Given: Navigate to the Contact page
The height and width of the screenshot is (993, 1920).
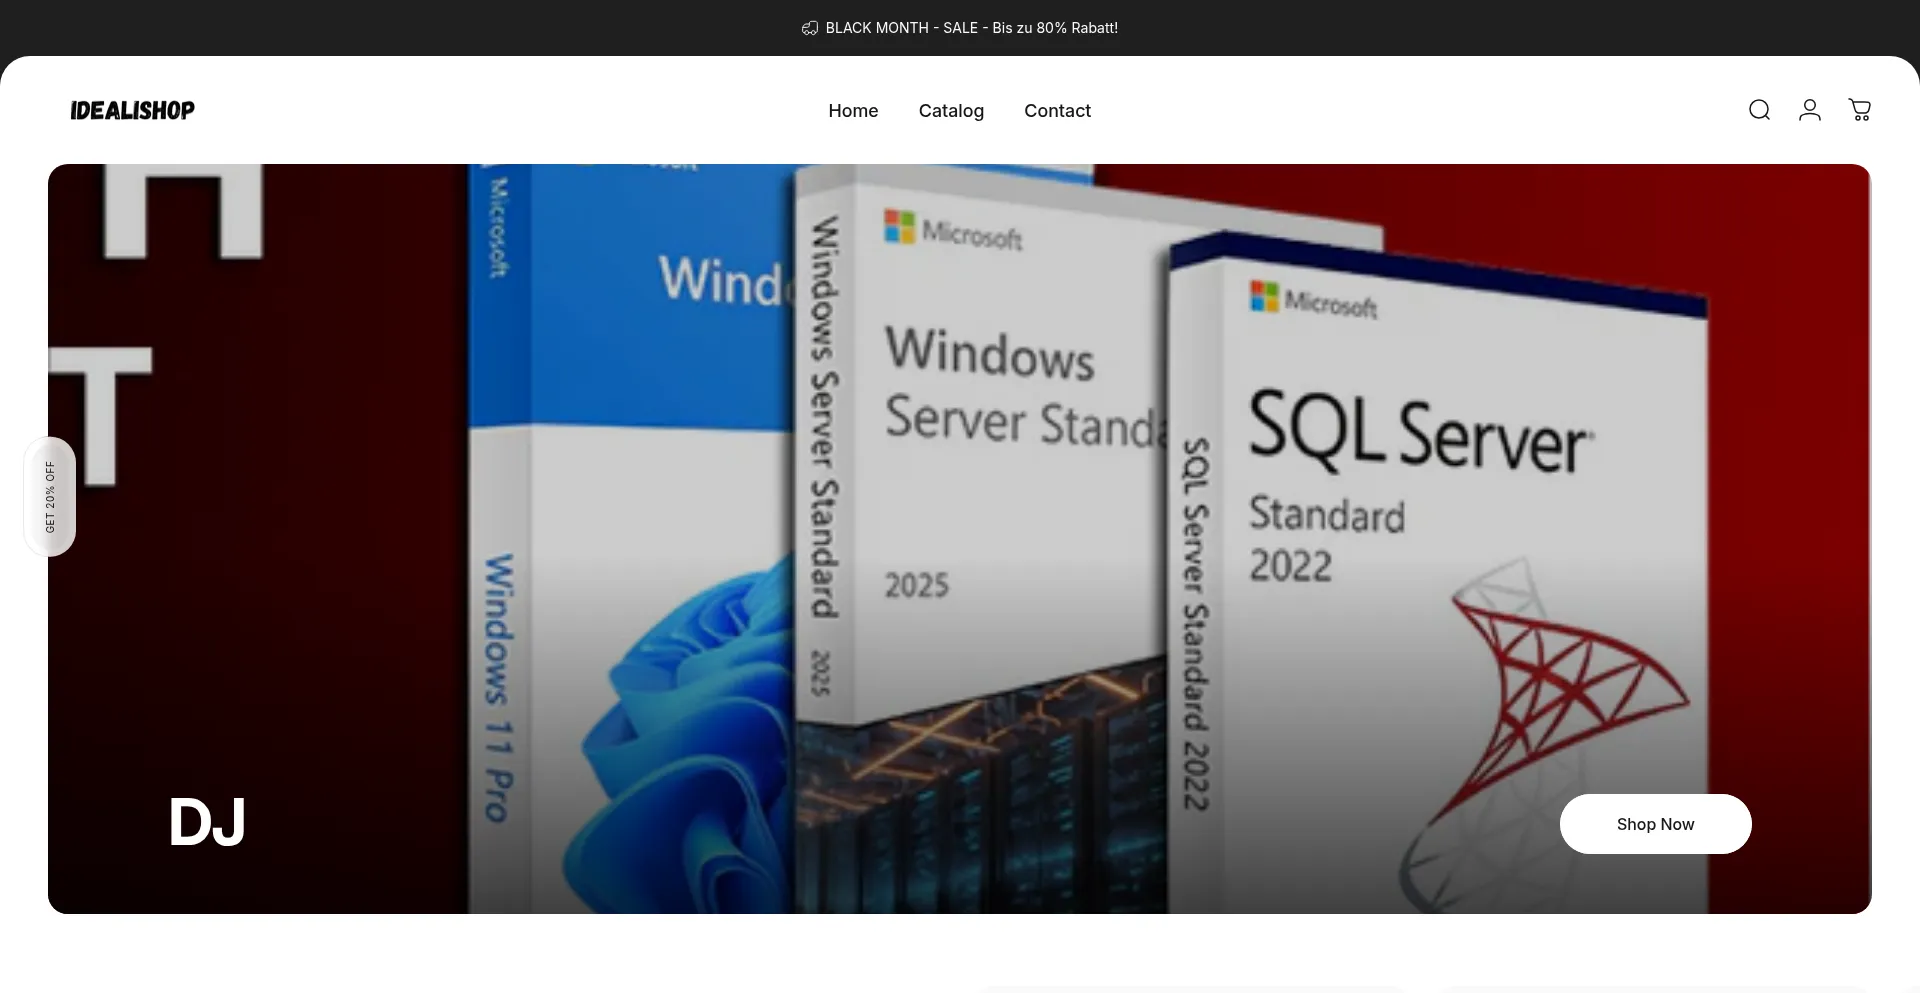Looking at the screenshot, I should tap(1057, 111).
